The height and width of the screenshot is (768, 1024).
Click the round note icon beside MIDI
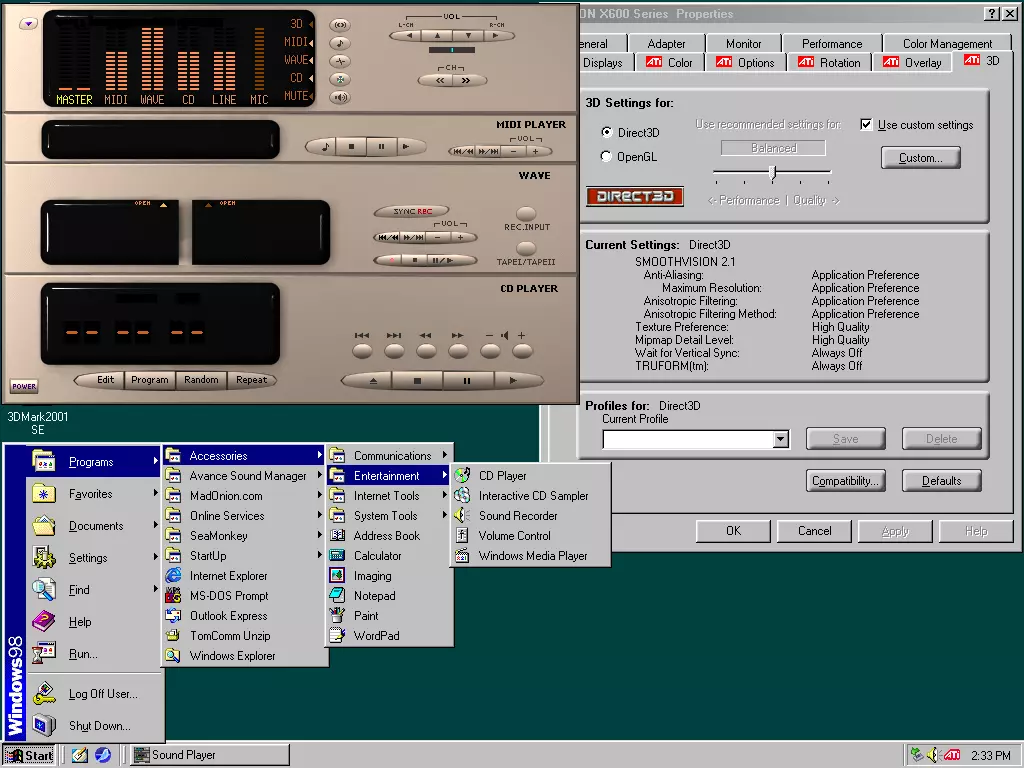pyautogui.click(x=340, y=43)
